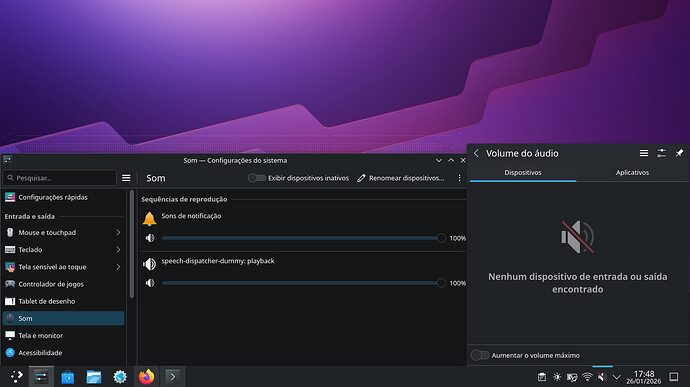Expand the Teclado chevron
The width and height of the screenshot is (690, 387).
tap(118, 250)
